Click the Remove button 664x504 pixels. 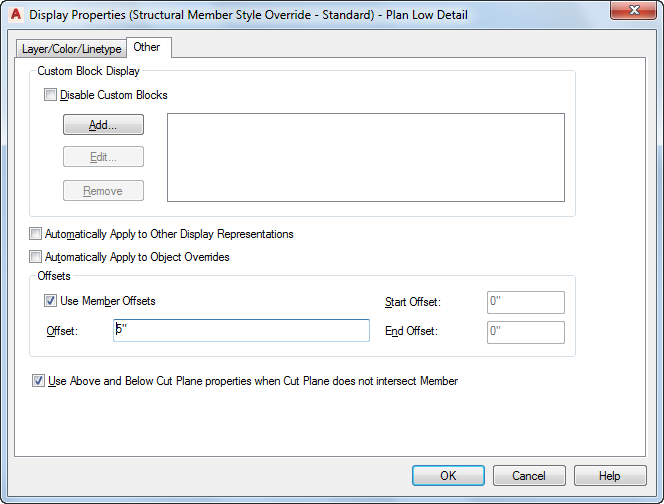[x=103, y=191]
